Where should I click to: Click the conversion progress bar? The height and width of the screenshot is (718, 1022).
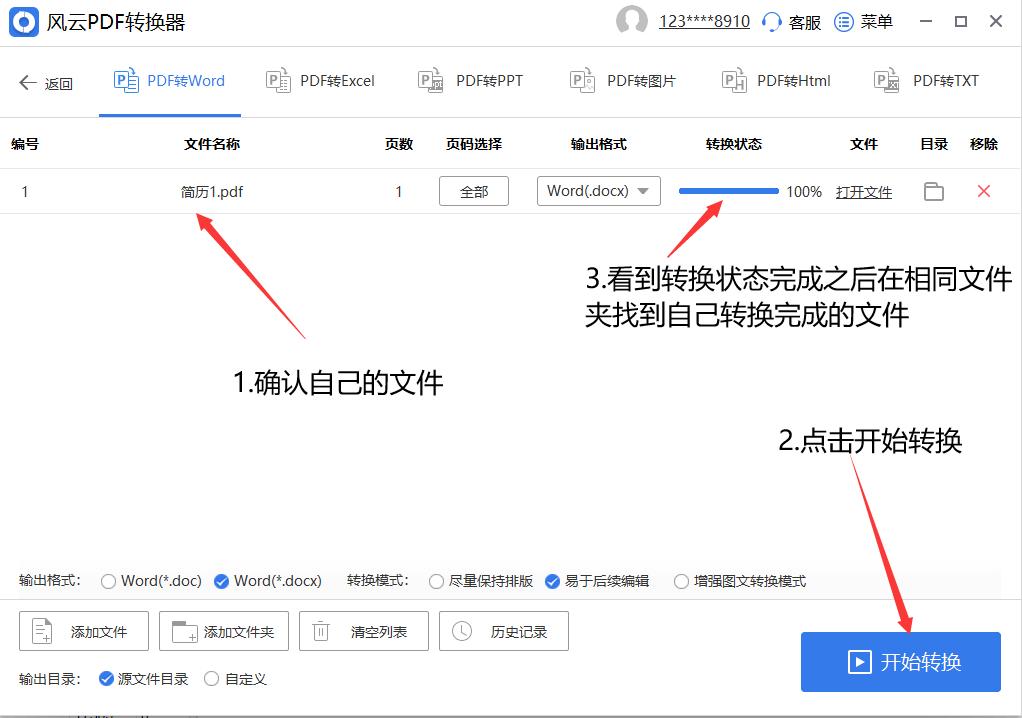pyautogui.click(x=728, y=190)
